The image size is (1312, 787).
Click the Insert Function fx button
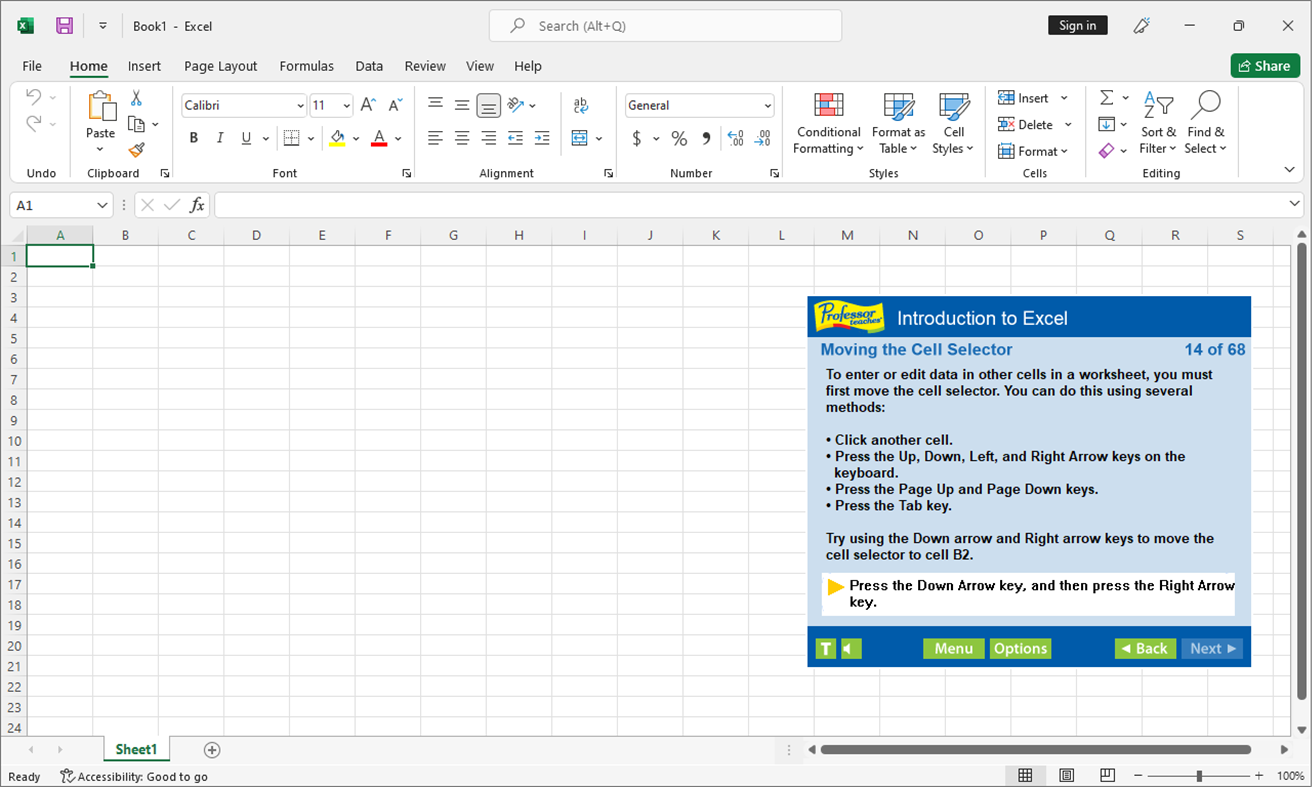click(196, 204)
